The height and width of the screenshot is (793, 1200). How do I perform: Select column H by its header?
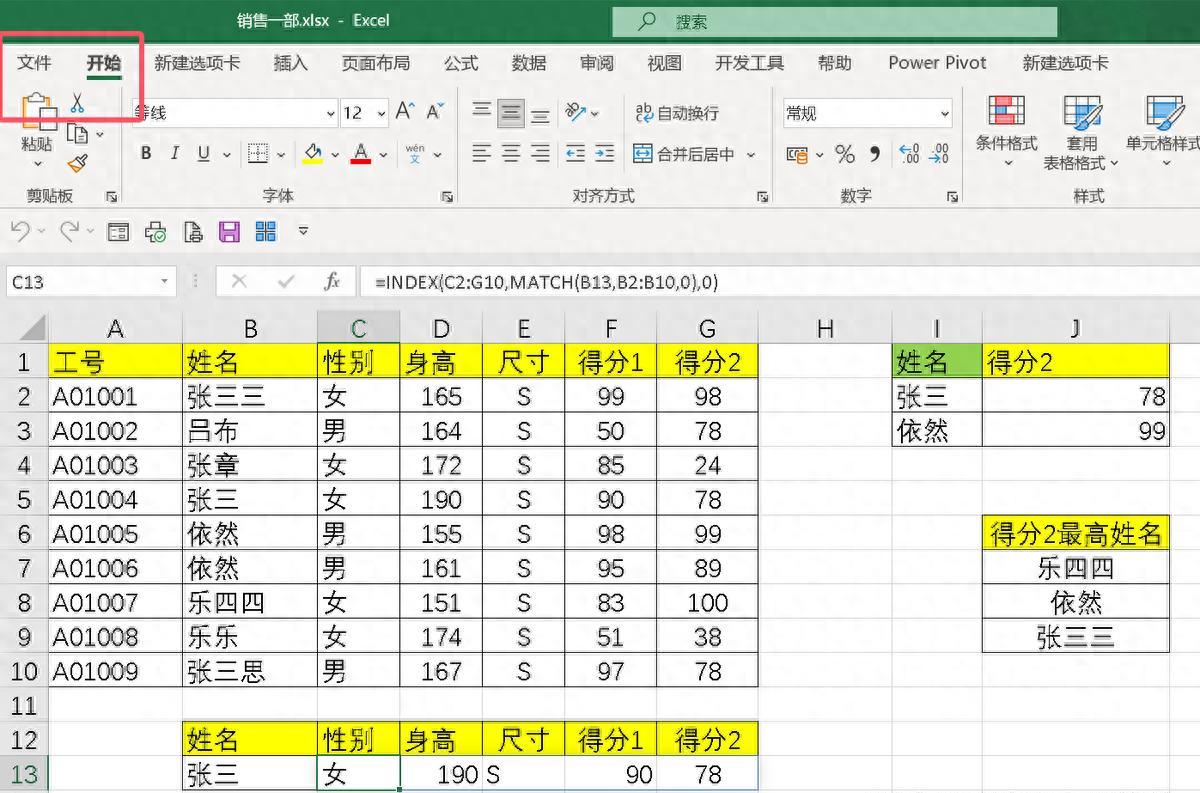824,328
